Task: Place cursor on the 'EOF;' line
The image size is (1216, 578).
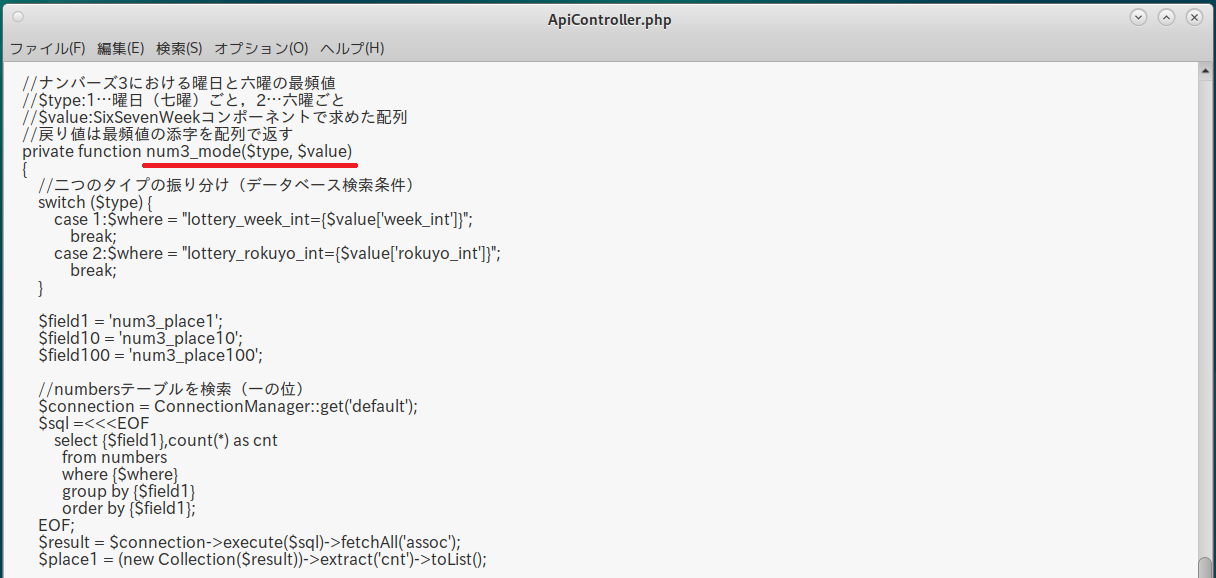Action: point(56,525)
